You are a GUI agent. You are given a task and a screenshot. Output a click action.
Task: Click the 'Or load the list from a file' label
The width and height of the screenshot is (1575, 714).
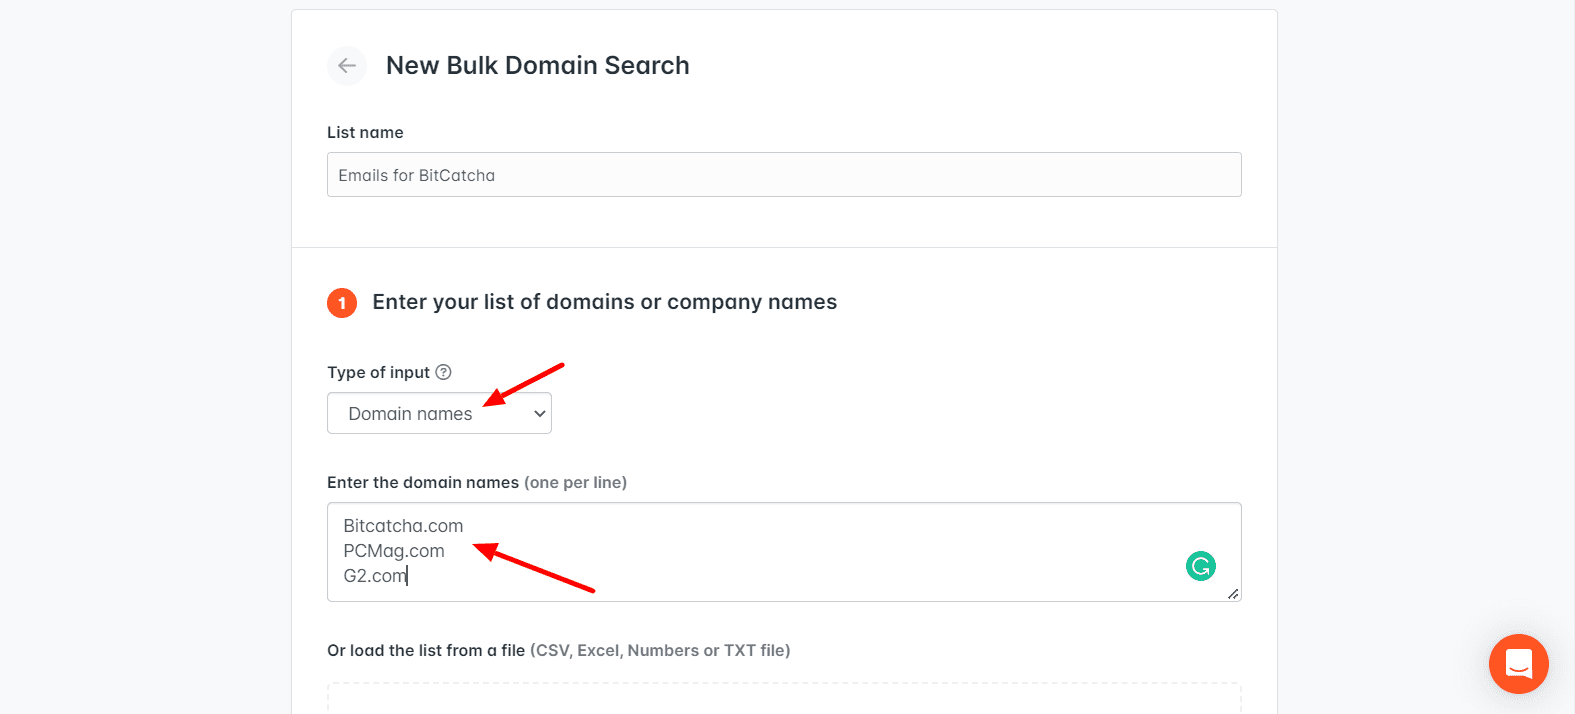pos(426,651)
